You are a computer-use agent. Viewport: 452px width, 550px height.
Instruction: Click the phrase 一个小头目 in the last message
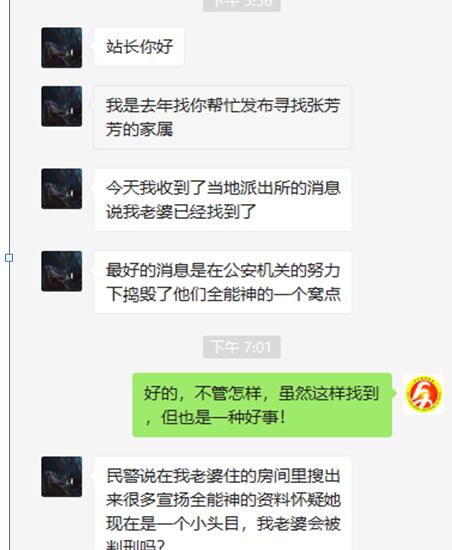tap(198, 524)
